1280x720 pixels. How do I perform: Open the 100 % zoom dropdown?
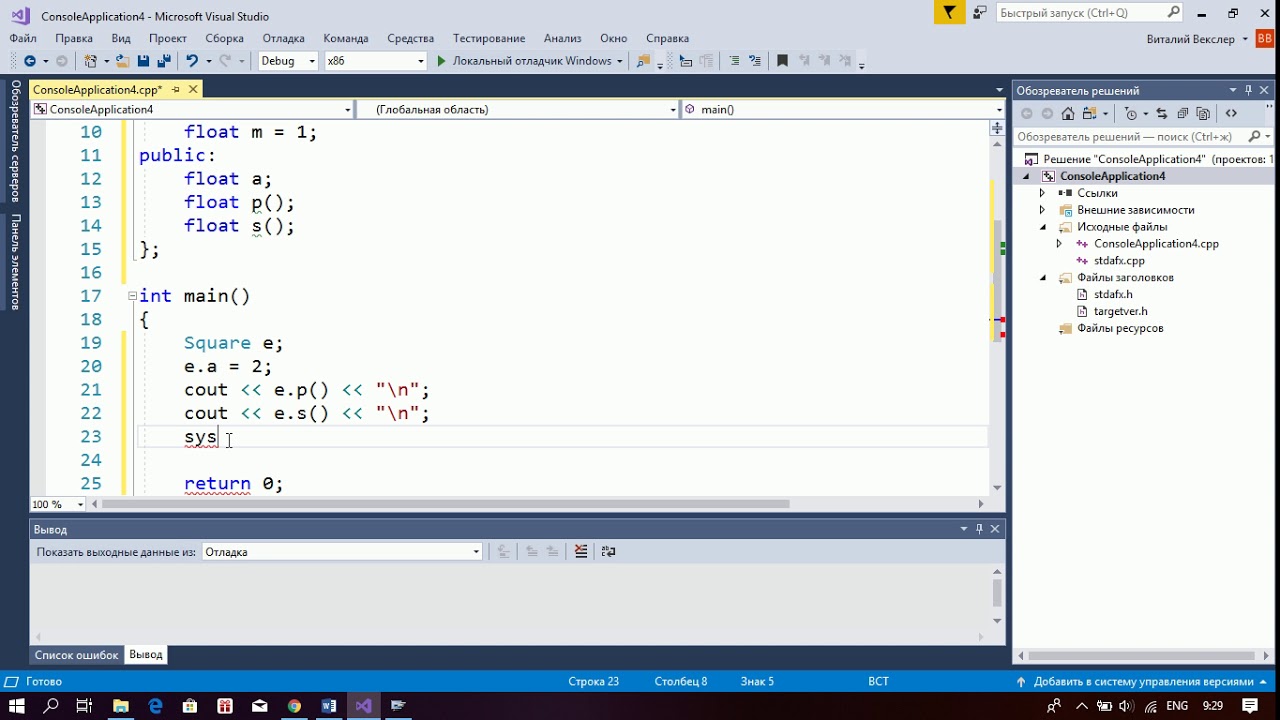[58, 504]
